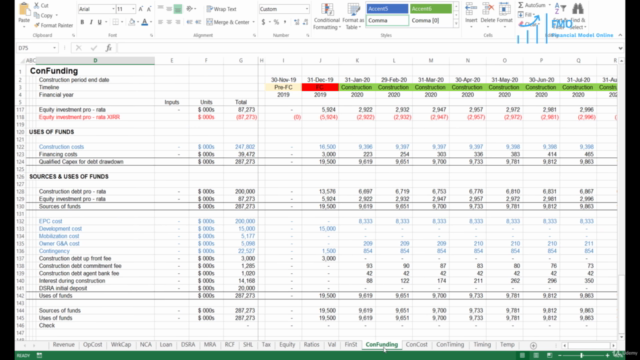Click the Increase Decimal icon
Screen dimensions: 640x360
click(297, 22)
